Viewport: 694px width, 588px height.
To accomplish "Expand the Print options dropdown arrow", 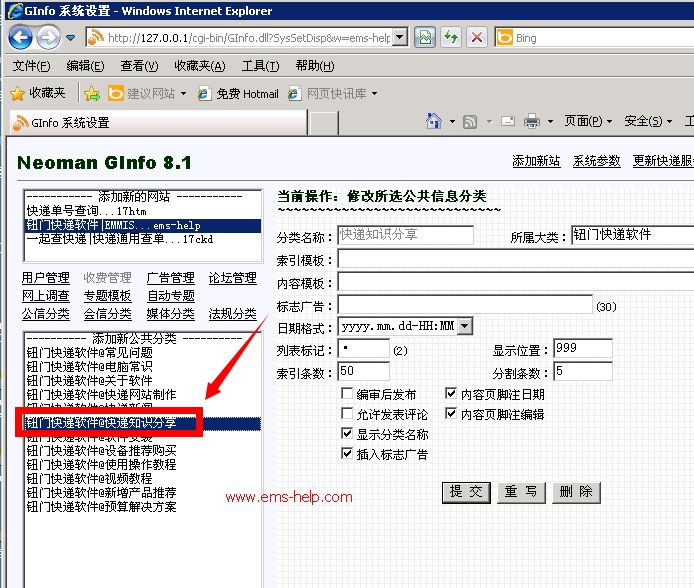I will (x=550, y=121).
